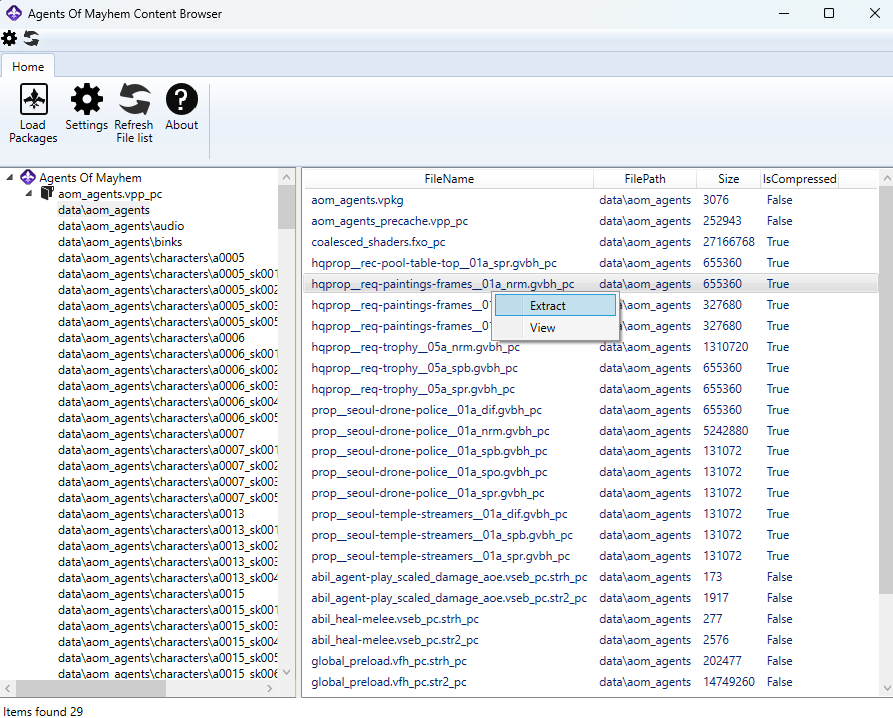This screenshot has width=893, height=718.
Task: Select the Agents Of Mayhem root label
Action: 90,178
